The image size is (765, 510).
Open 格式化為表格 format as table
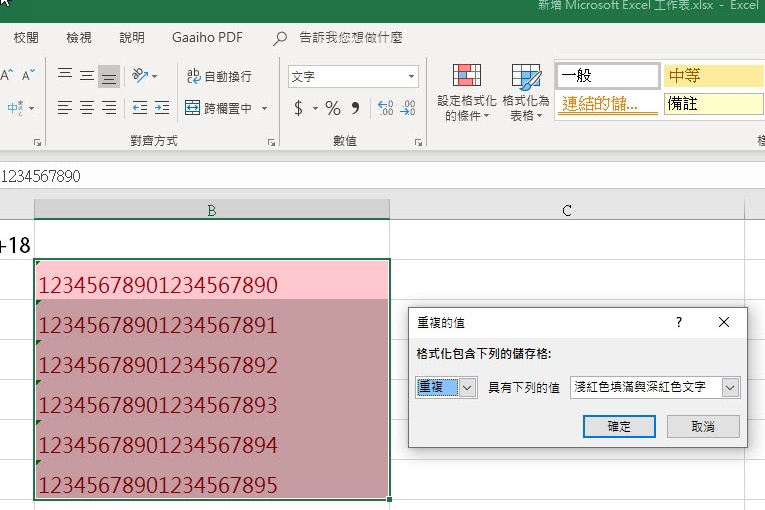pos(526,92)
